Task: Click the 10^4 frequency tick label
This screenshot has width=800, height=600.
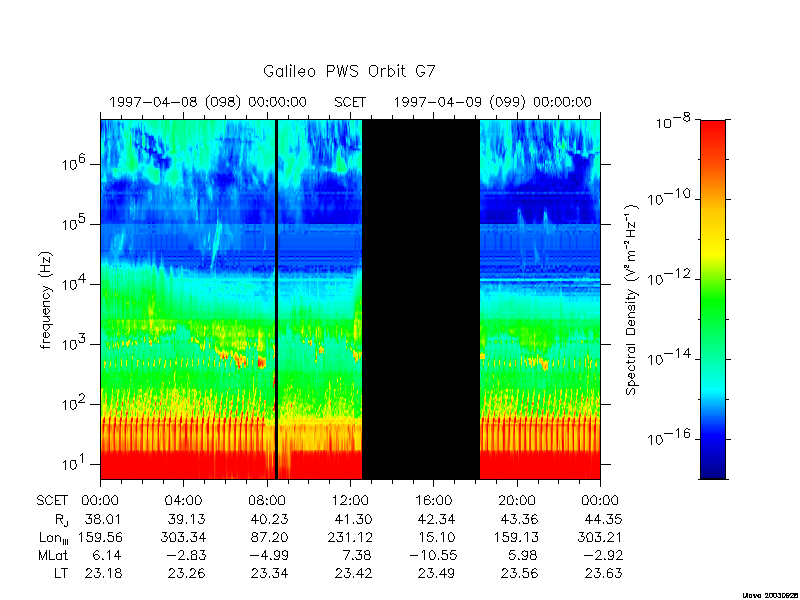Action: (72, 283)
